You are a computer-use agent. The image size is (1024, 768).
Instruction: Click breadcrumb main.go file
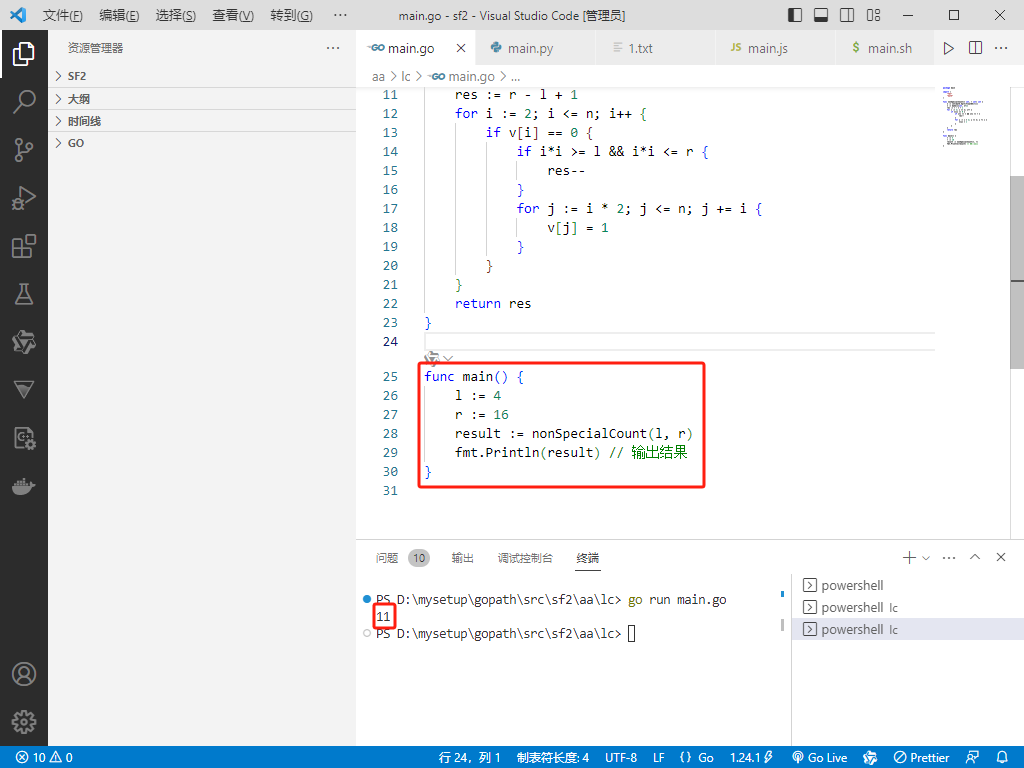[x=462, y=76]
